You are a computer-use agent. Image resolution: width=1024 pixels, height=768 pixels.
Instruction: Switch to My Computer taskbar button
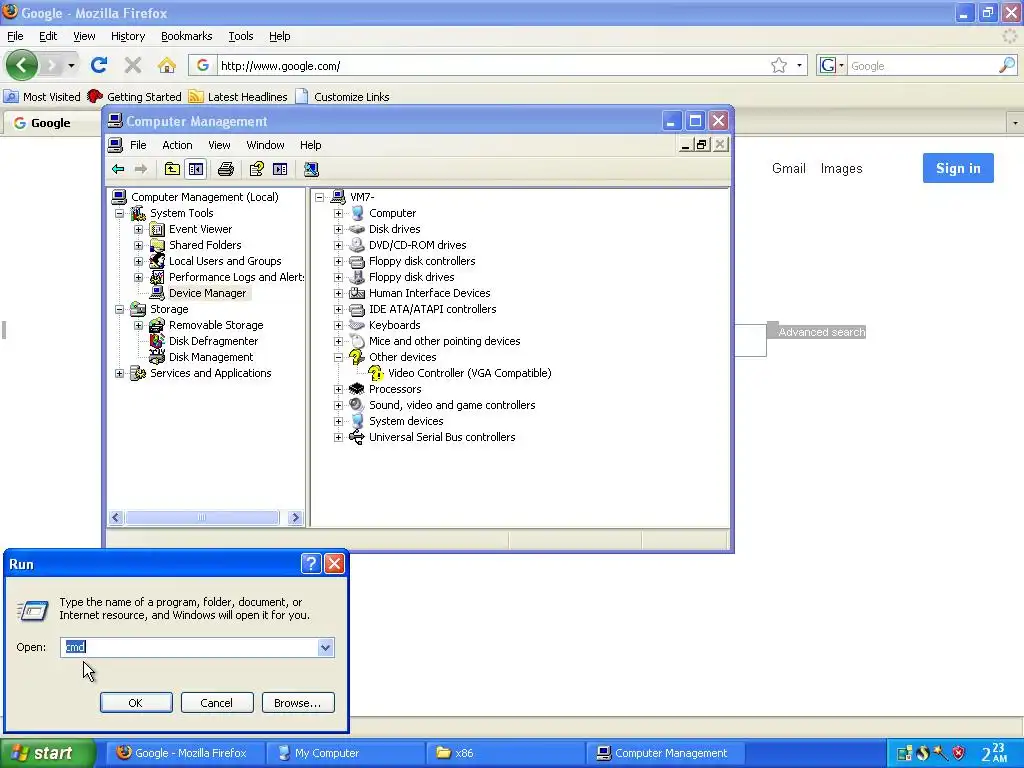[x=345, y=753]
